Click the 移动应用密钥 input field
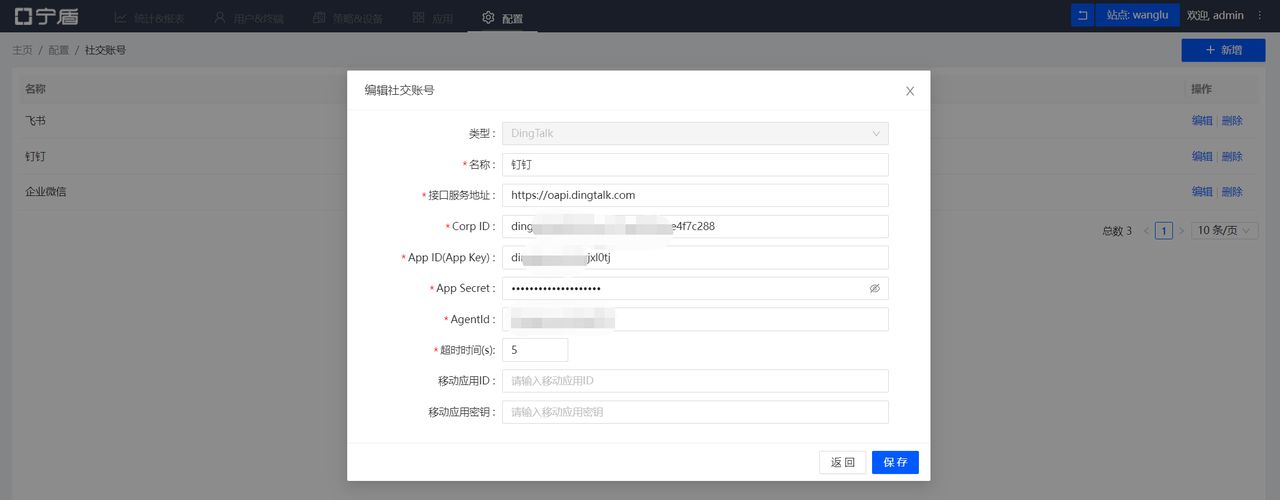The image size is (1280, 500). point(695,412)
